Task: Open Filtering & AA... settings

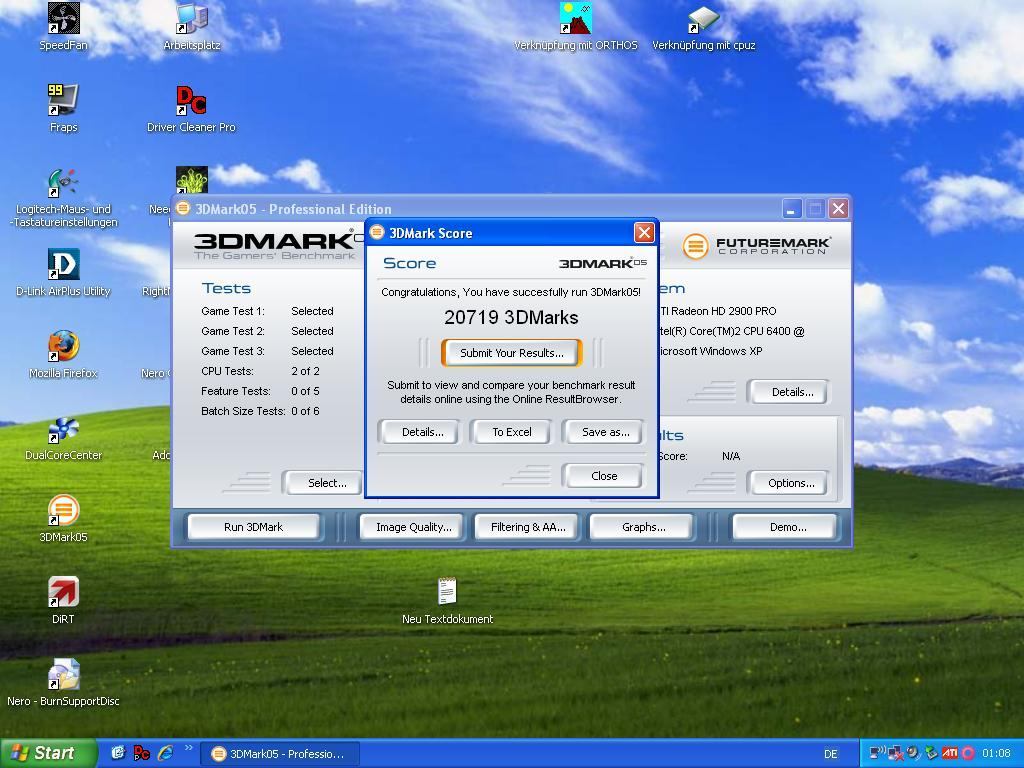Action: coord(528,527)
